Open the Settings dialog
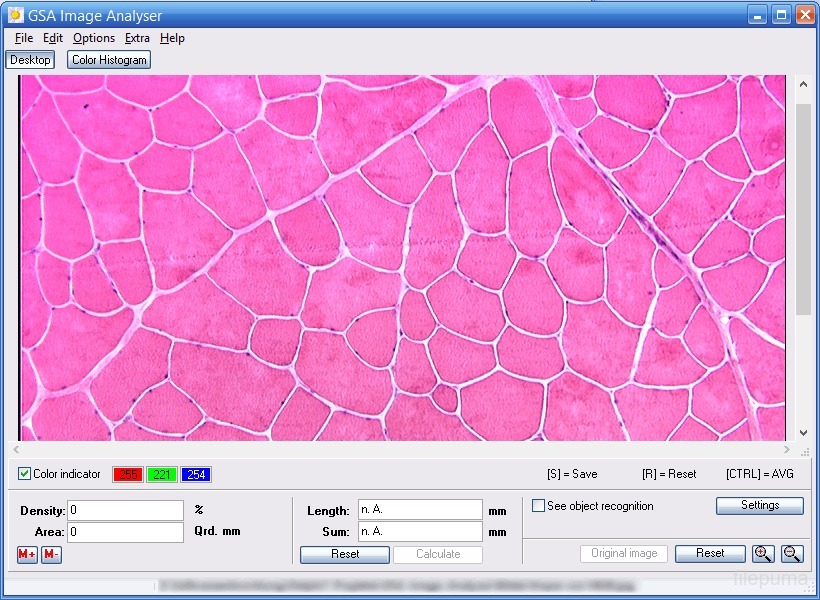This screenshot has width=820, height=600. click(x=759, y=506)
